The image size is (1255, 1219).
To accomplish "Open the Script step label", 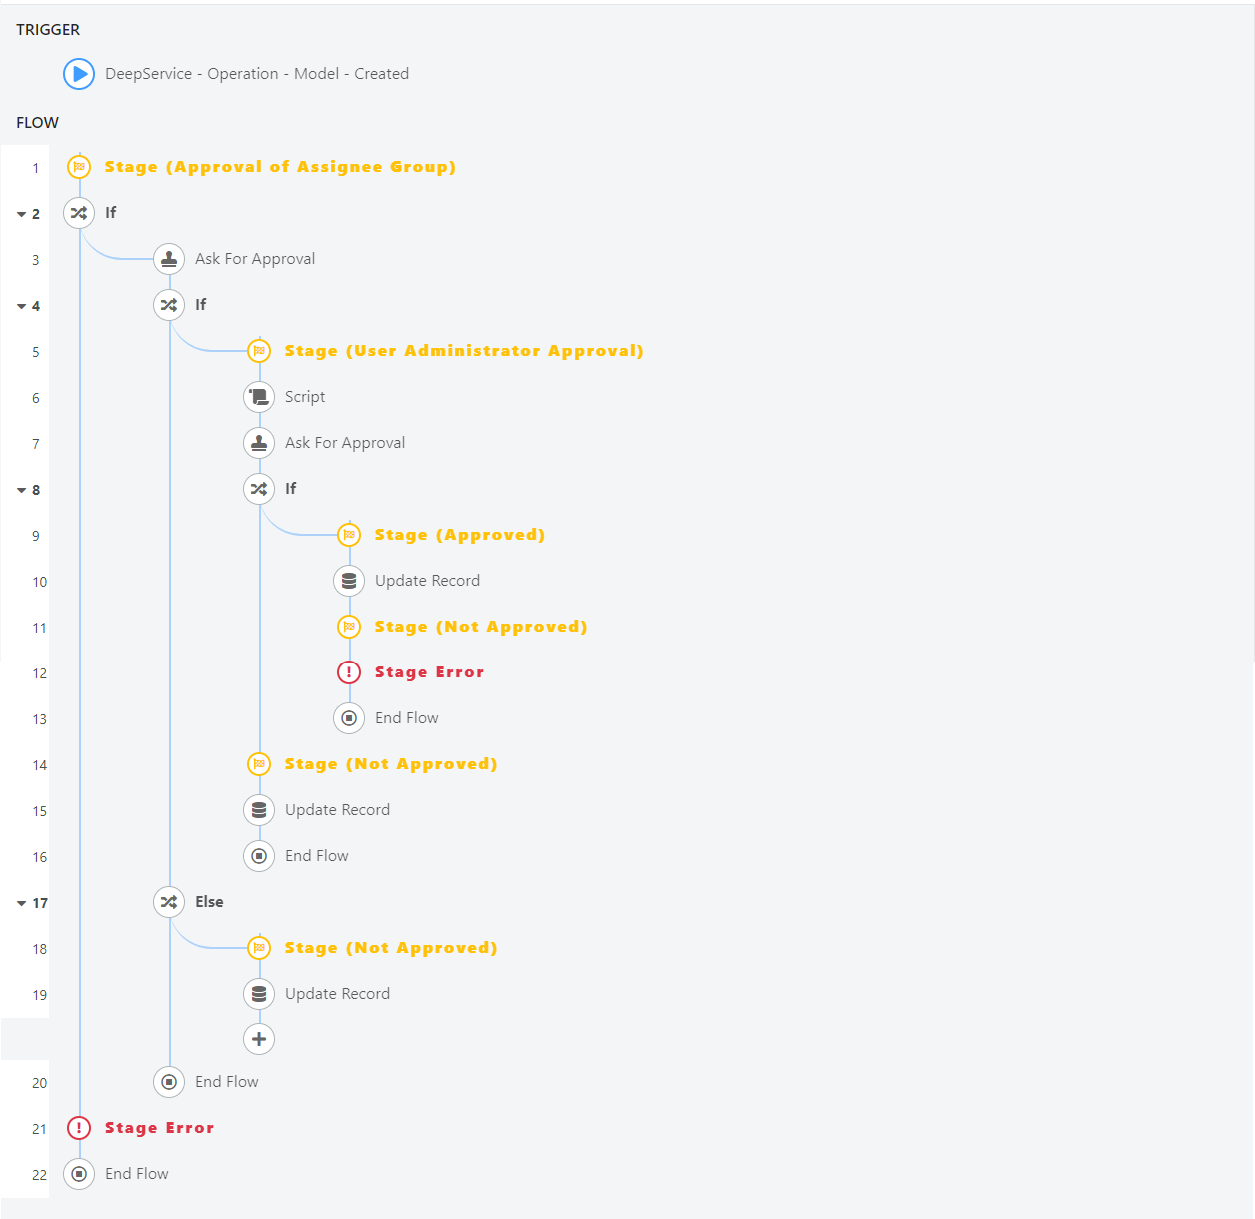I will [305, 397].
